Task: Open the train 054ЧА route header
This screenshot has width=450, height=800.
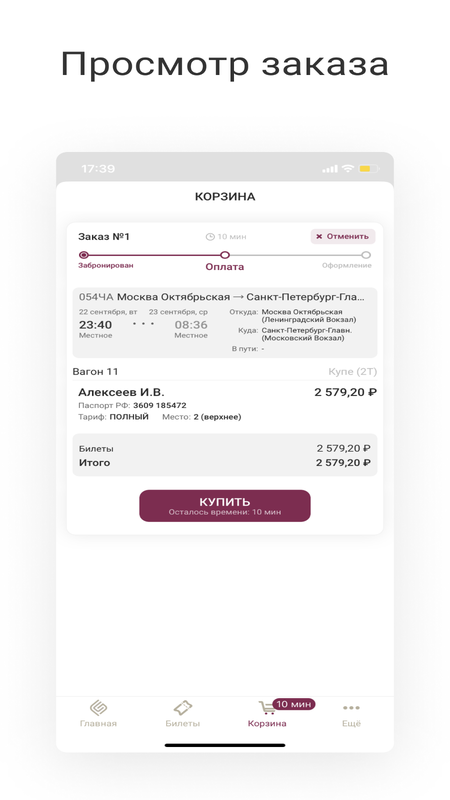Action: tap(222, 297)
